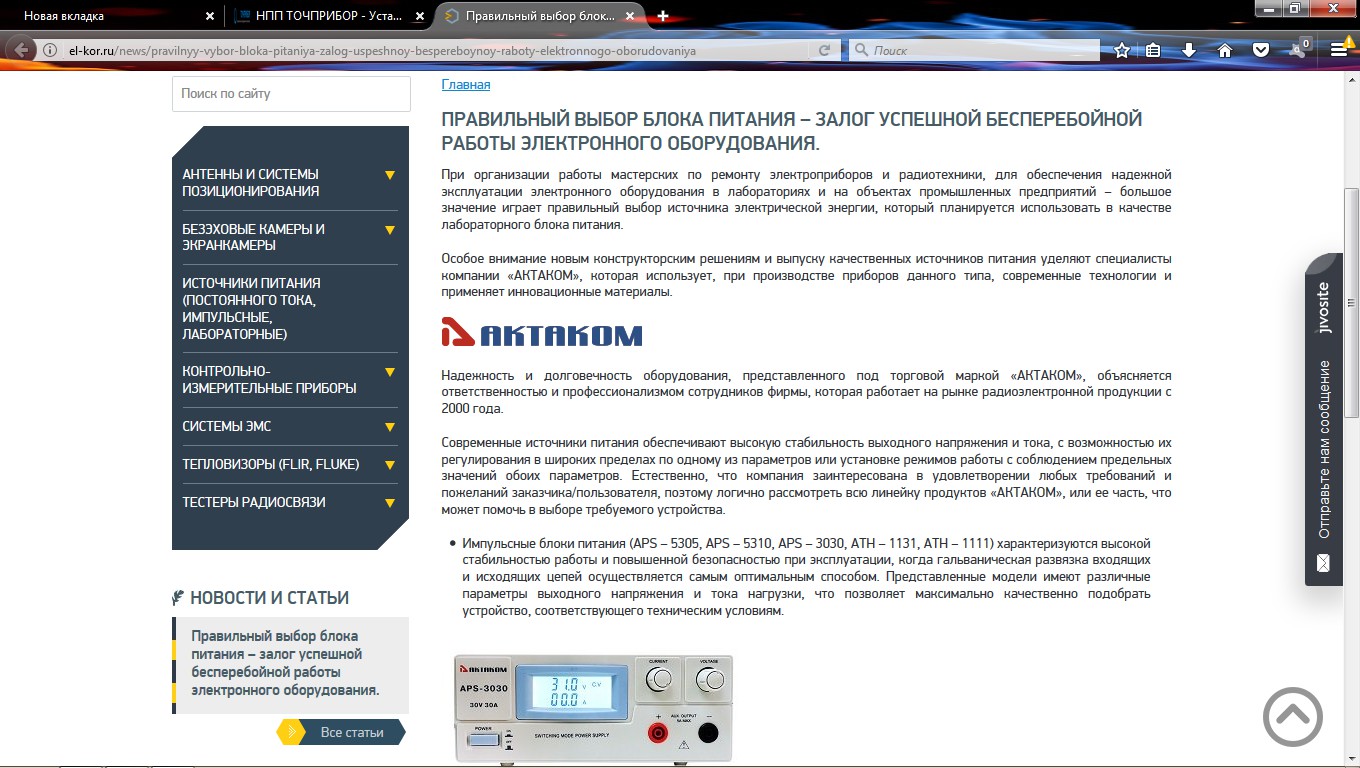1360x768 pixels.
Task: Click the scrollbar up arrow
Action: click(1352, 78)
